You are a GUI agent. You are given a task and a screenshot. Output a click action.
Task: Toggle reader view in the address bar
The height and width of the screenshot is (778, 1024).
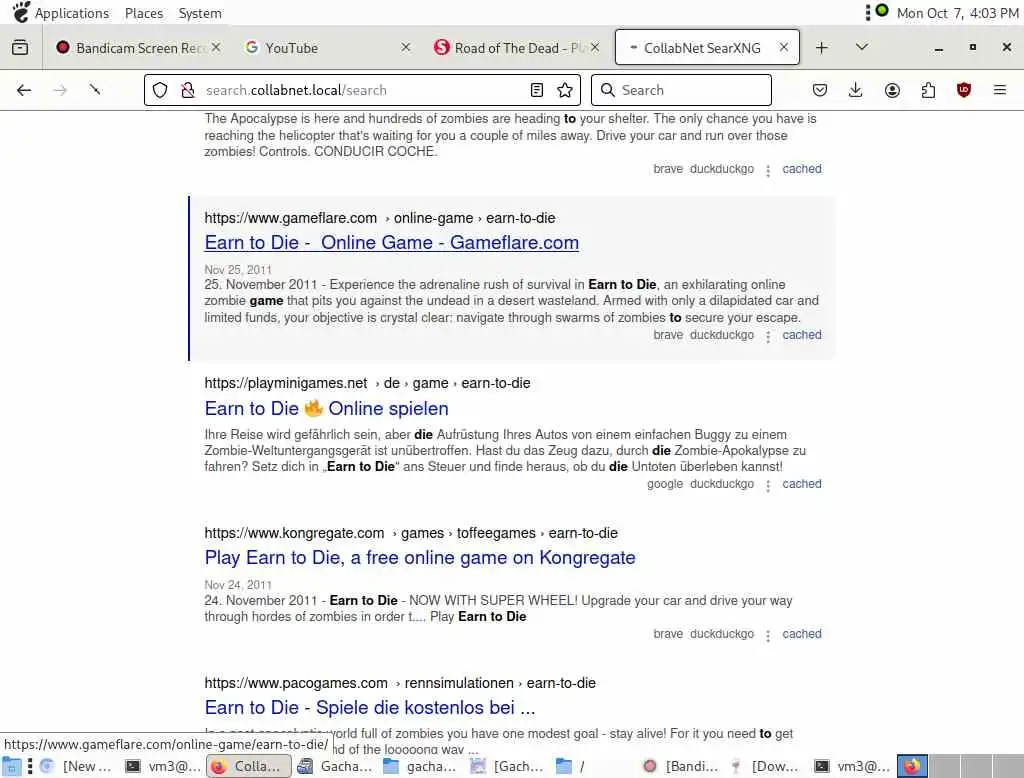tap(537, 90)
